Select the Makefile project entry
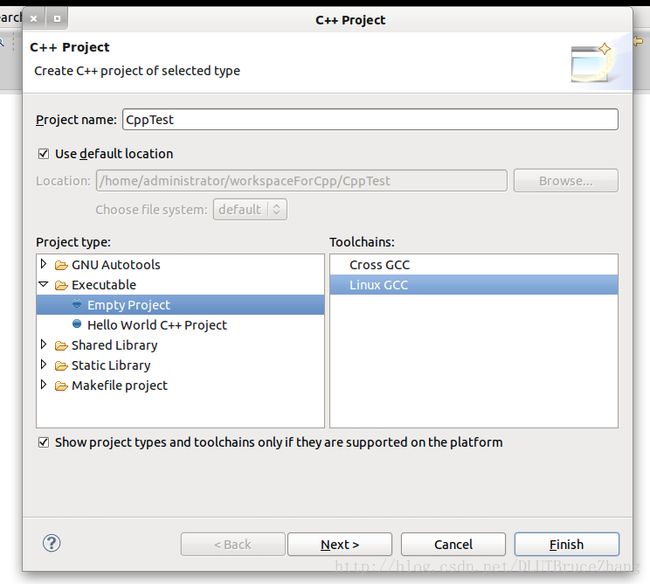The image size is (650, 584). point(119,386)
